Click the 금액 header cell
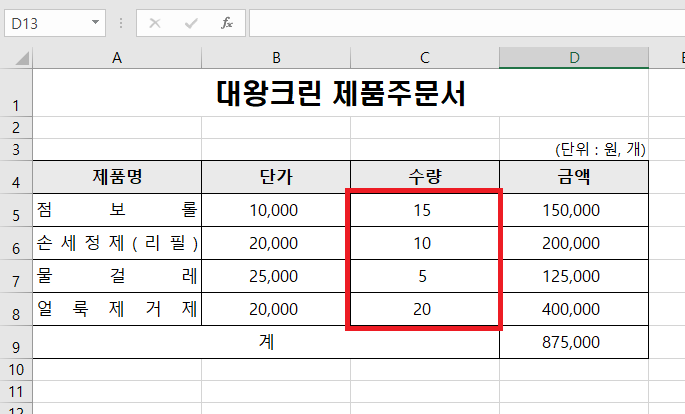Viewport: 685px width, 414px height. pos(574,177)
